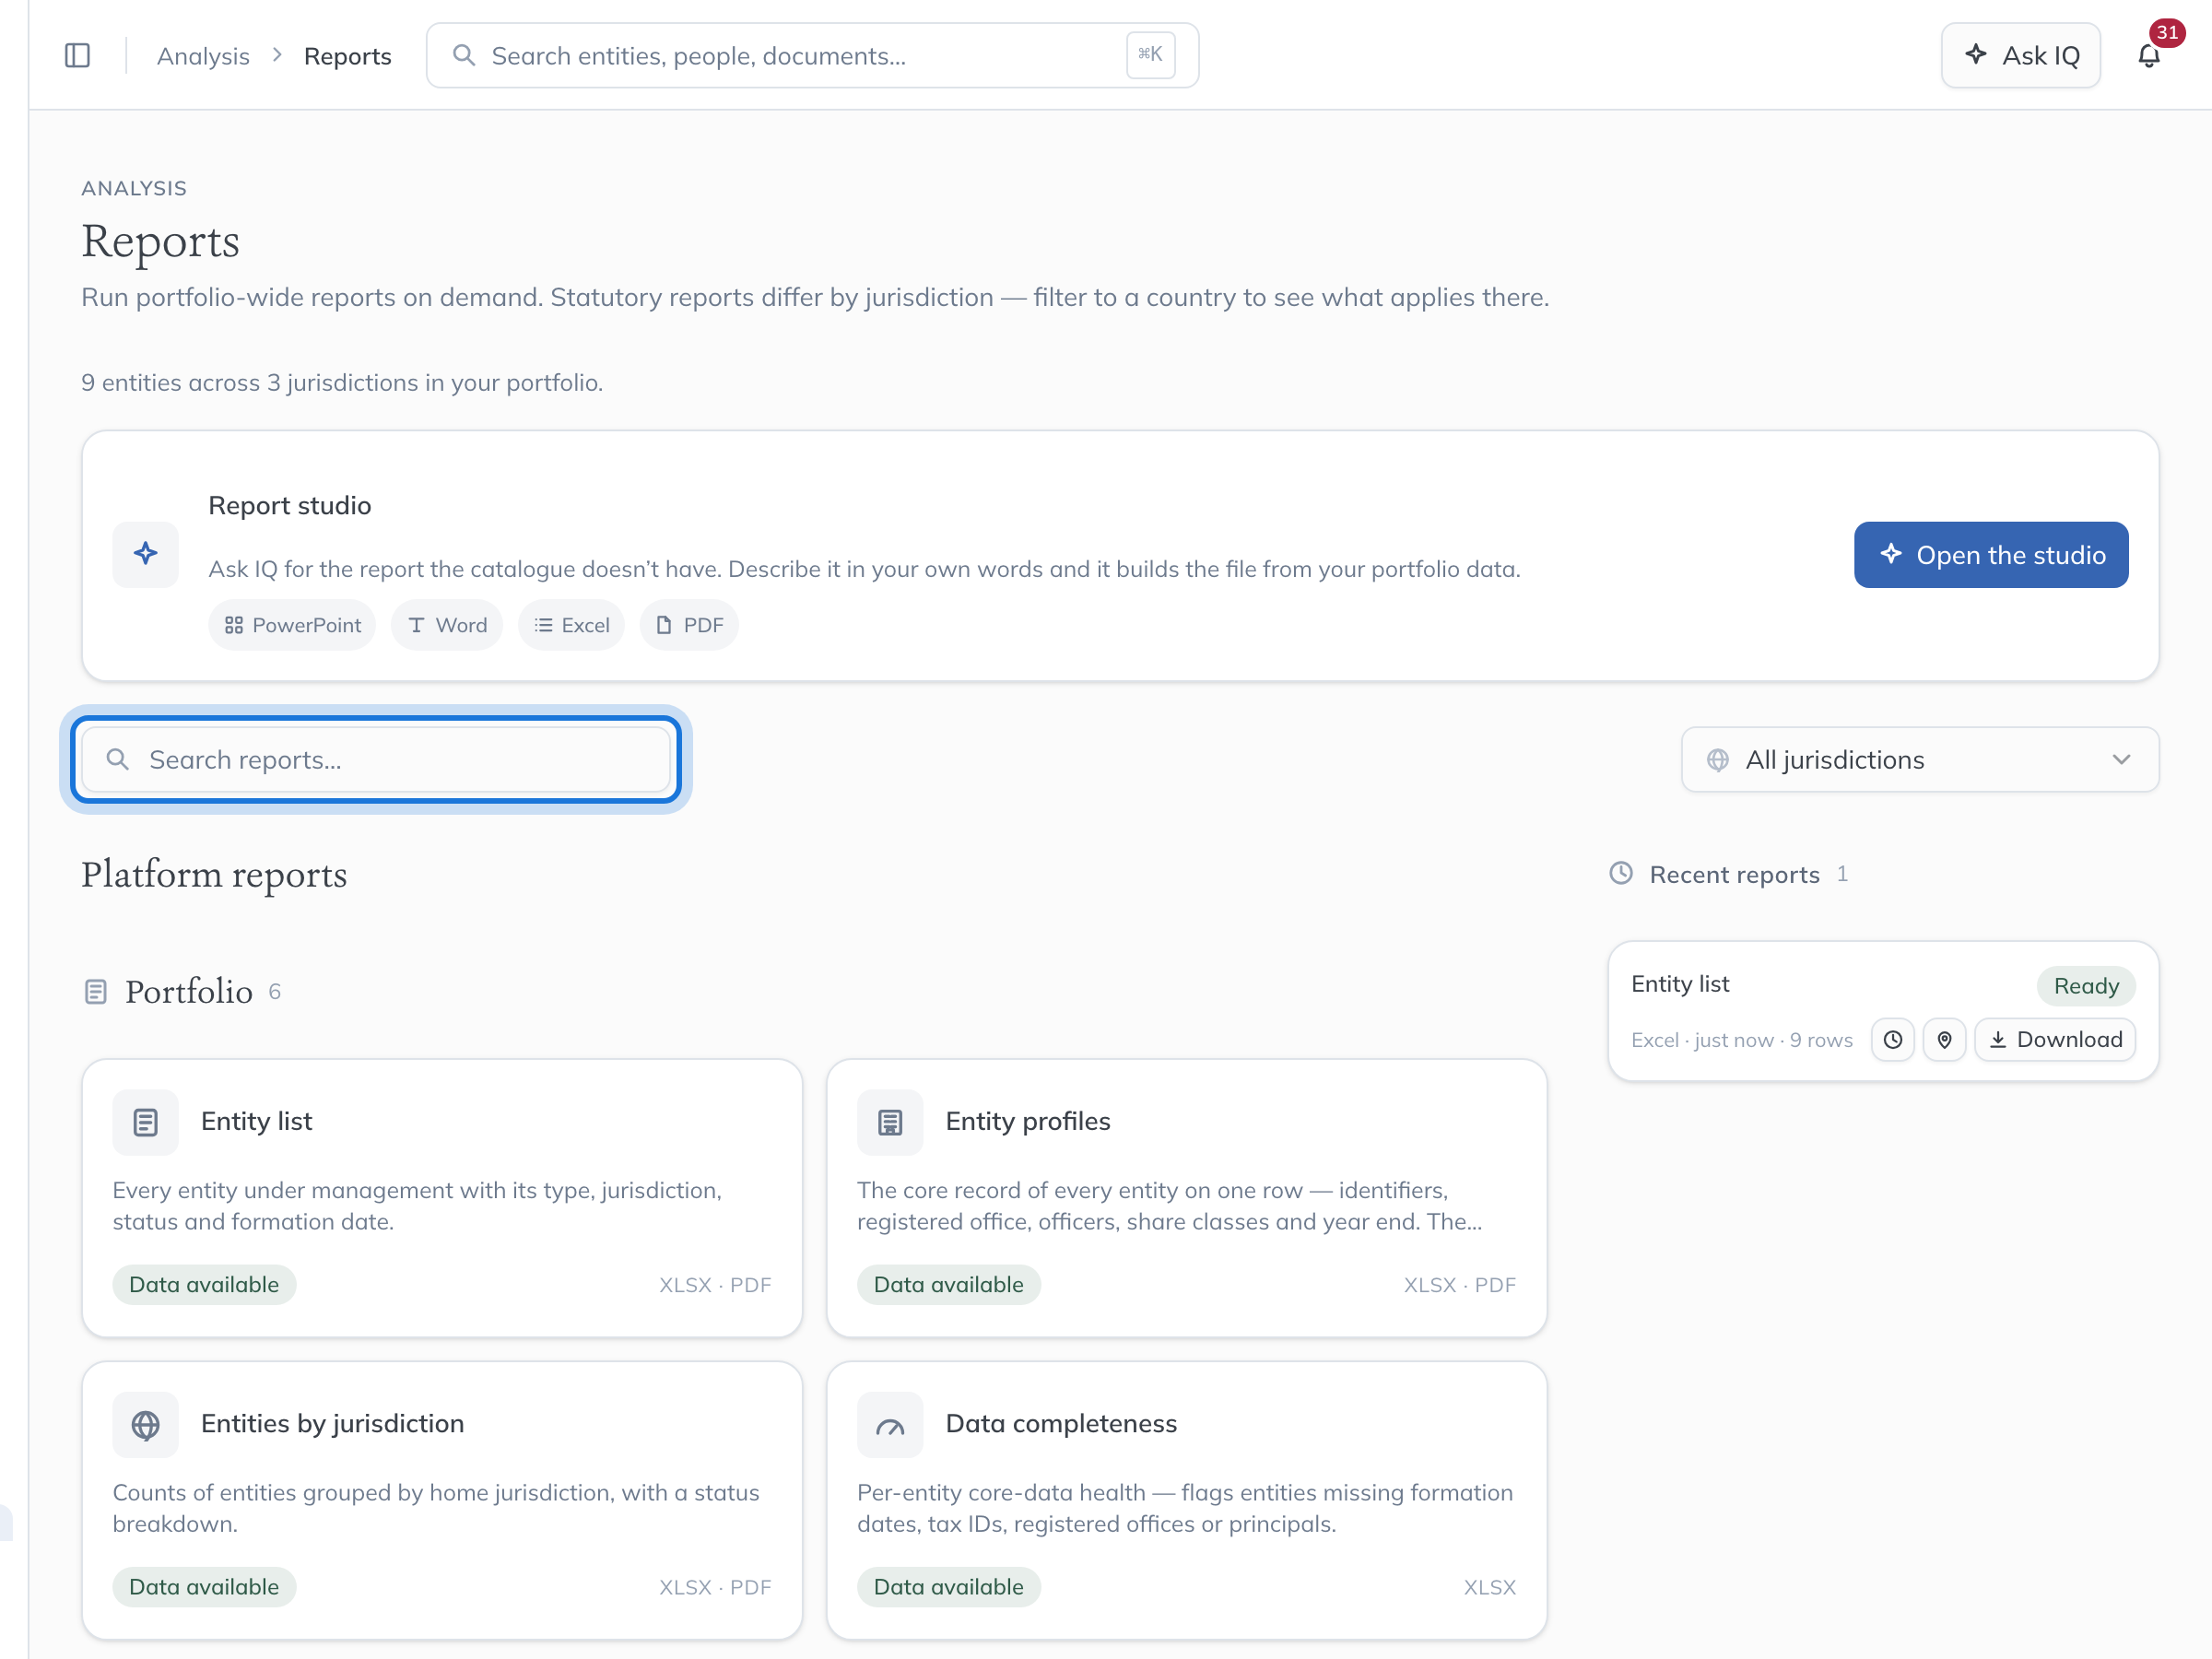Image resolution: width=2212 pixels, height=1659 pixels.
Task: Toggle the sidebar panel icon
Action: 77,55
